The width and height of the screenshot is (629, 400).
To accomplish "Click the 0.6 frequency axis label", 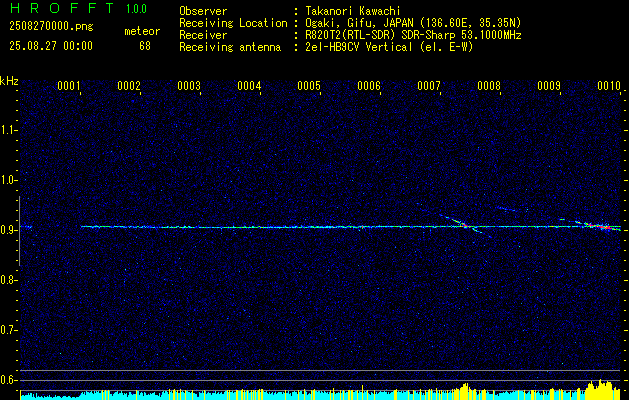I will coord(8,380).
